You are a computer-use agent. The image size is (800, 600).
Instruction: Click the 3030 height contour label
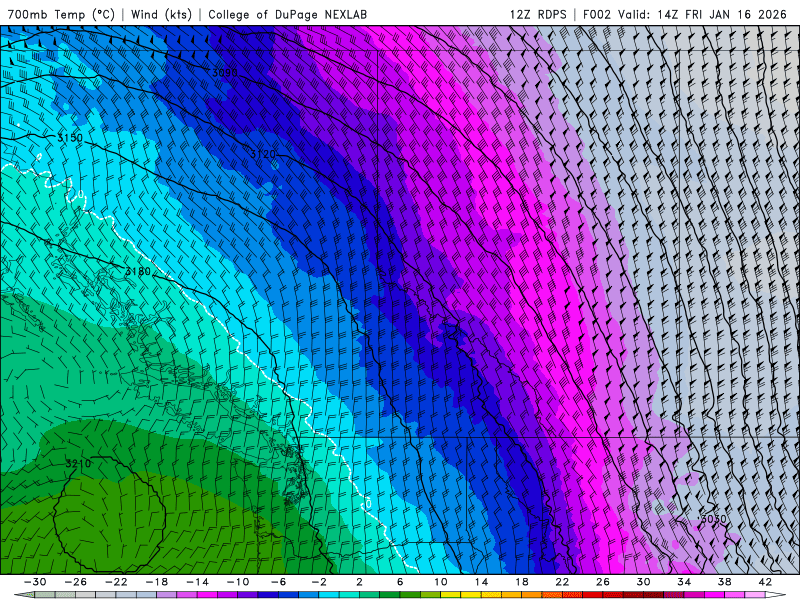[x=713, y=519]
